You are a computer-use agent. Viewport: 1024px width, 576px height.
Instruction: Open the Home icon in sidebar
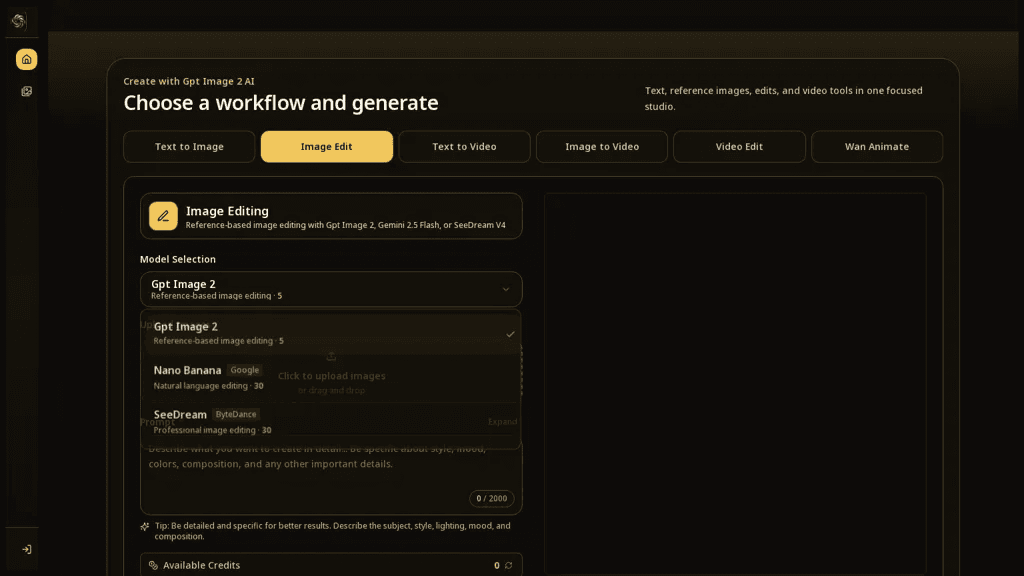(27, 59)
